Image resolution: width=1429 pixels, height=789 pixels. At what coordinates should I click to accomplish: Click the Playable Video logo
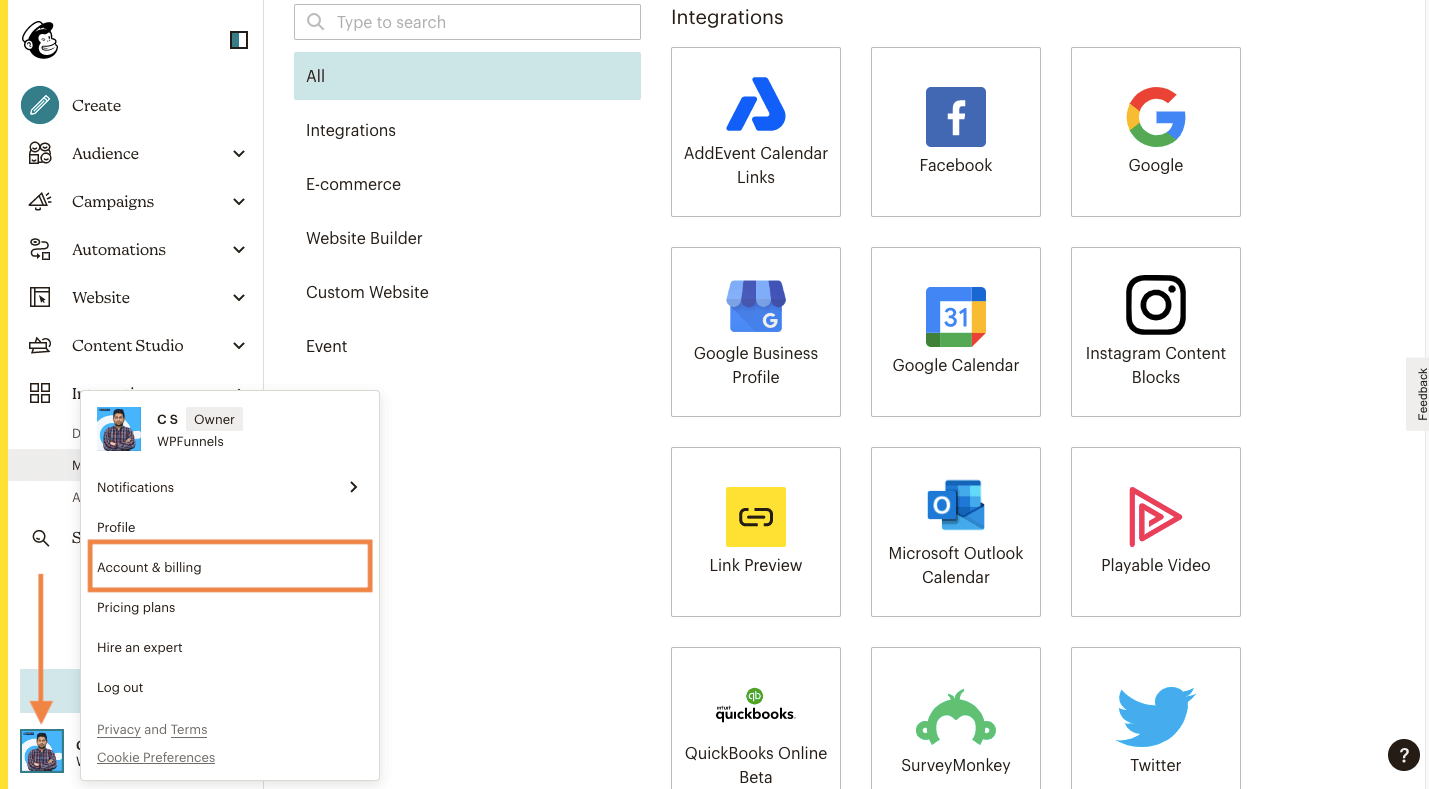[1156, 517]
